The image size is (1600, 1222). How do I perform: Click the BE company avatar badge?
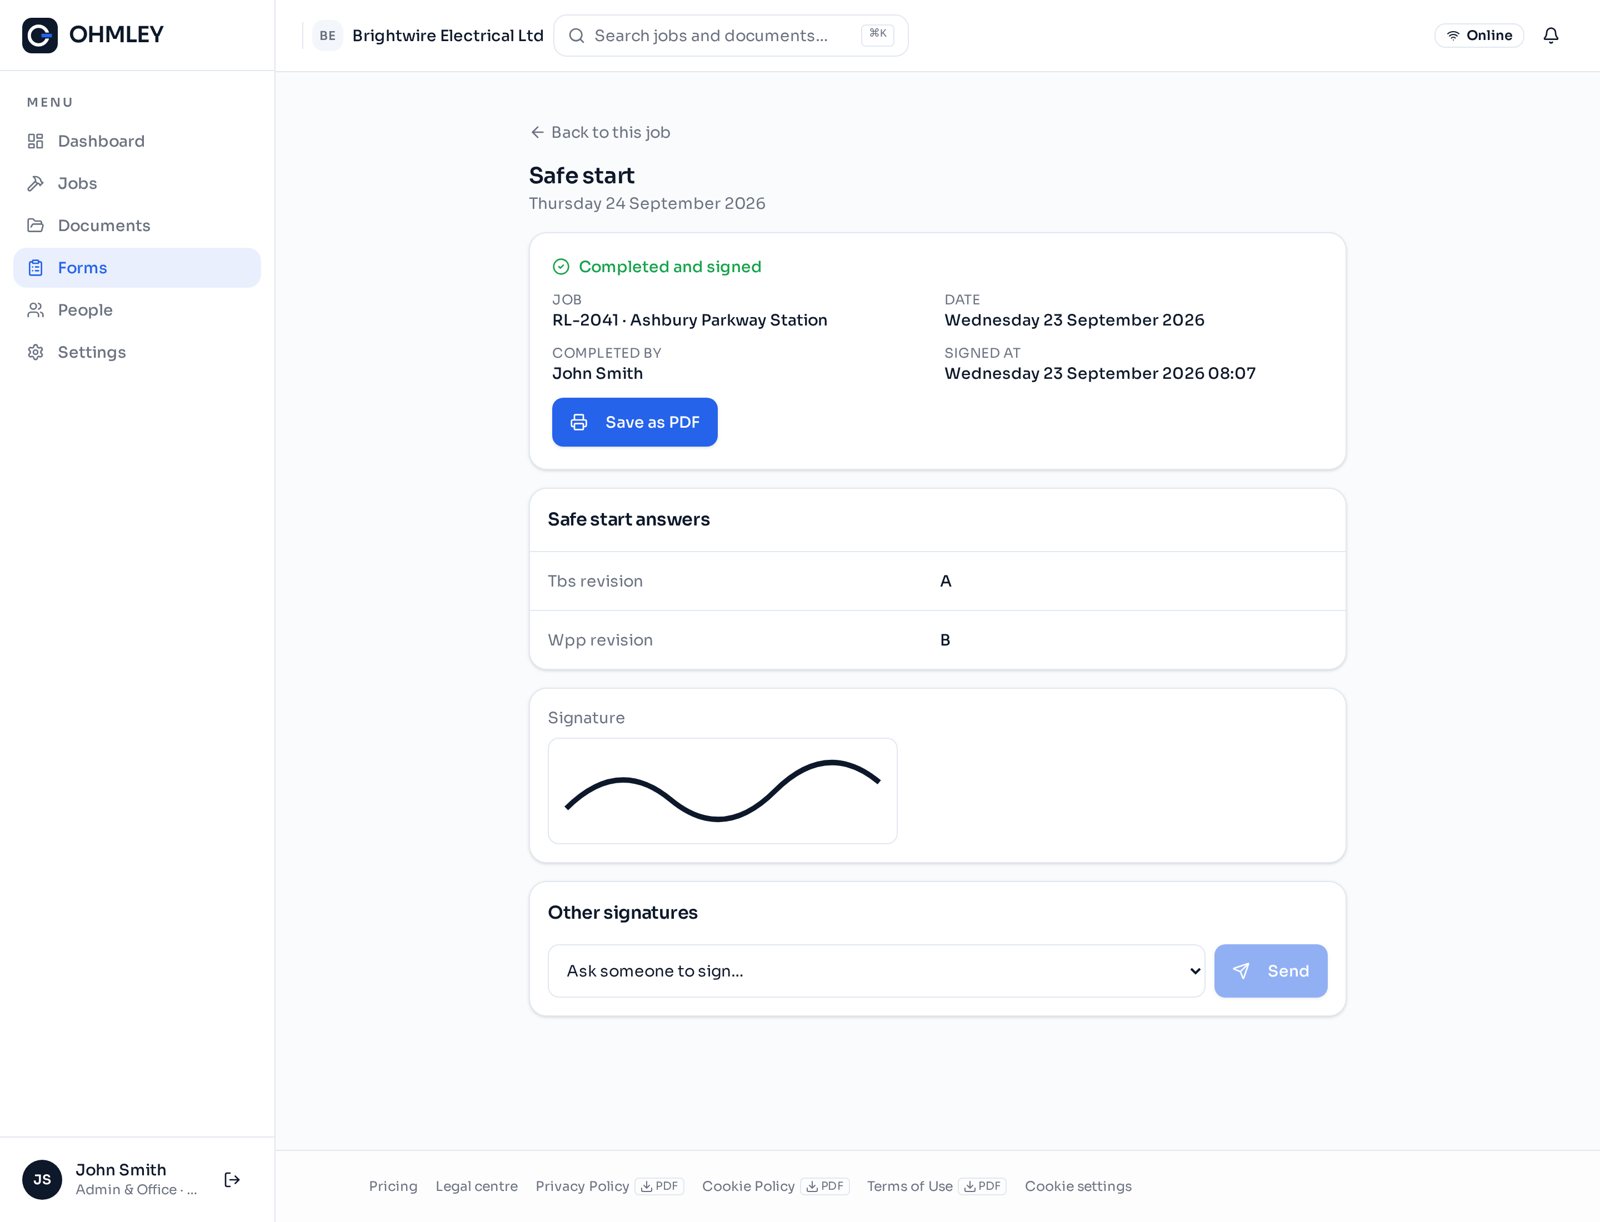click(x=328, y=35)
